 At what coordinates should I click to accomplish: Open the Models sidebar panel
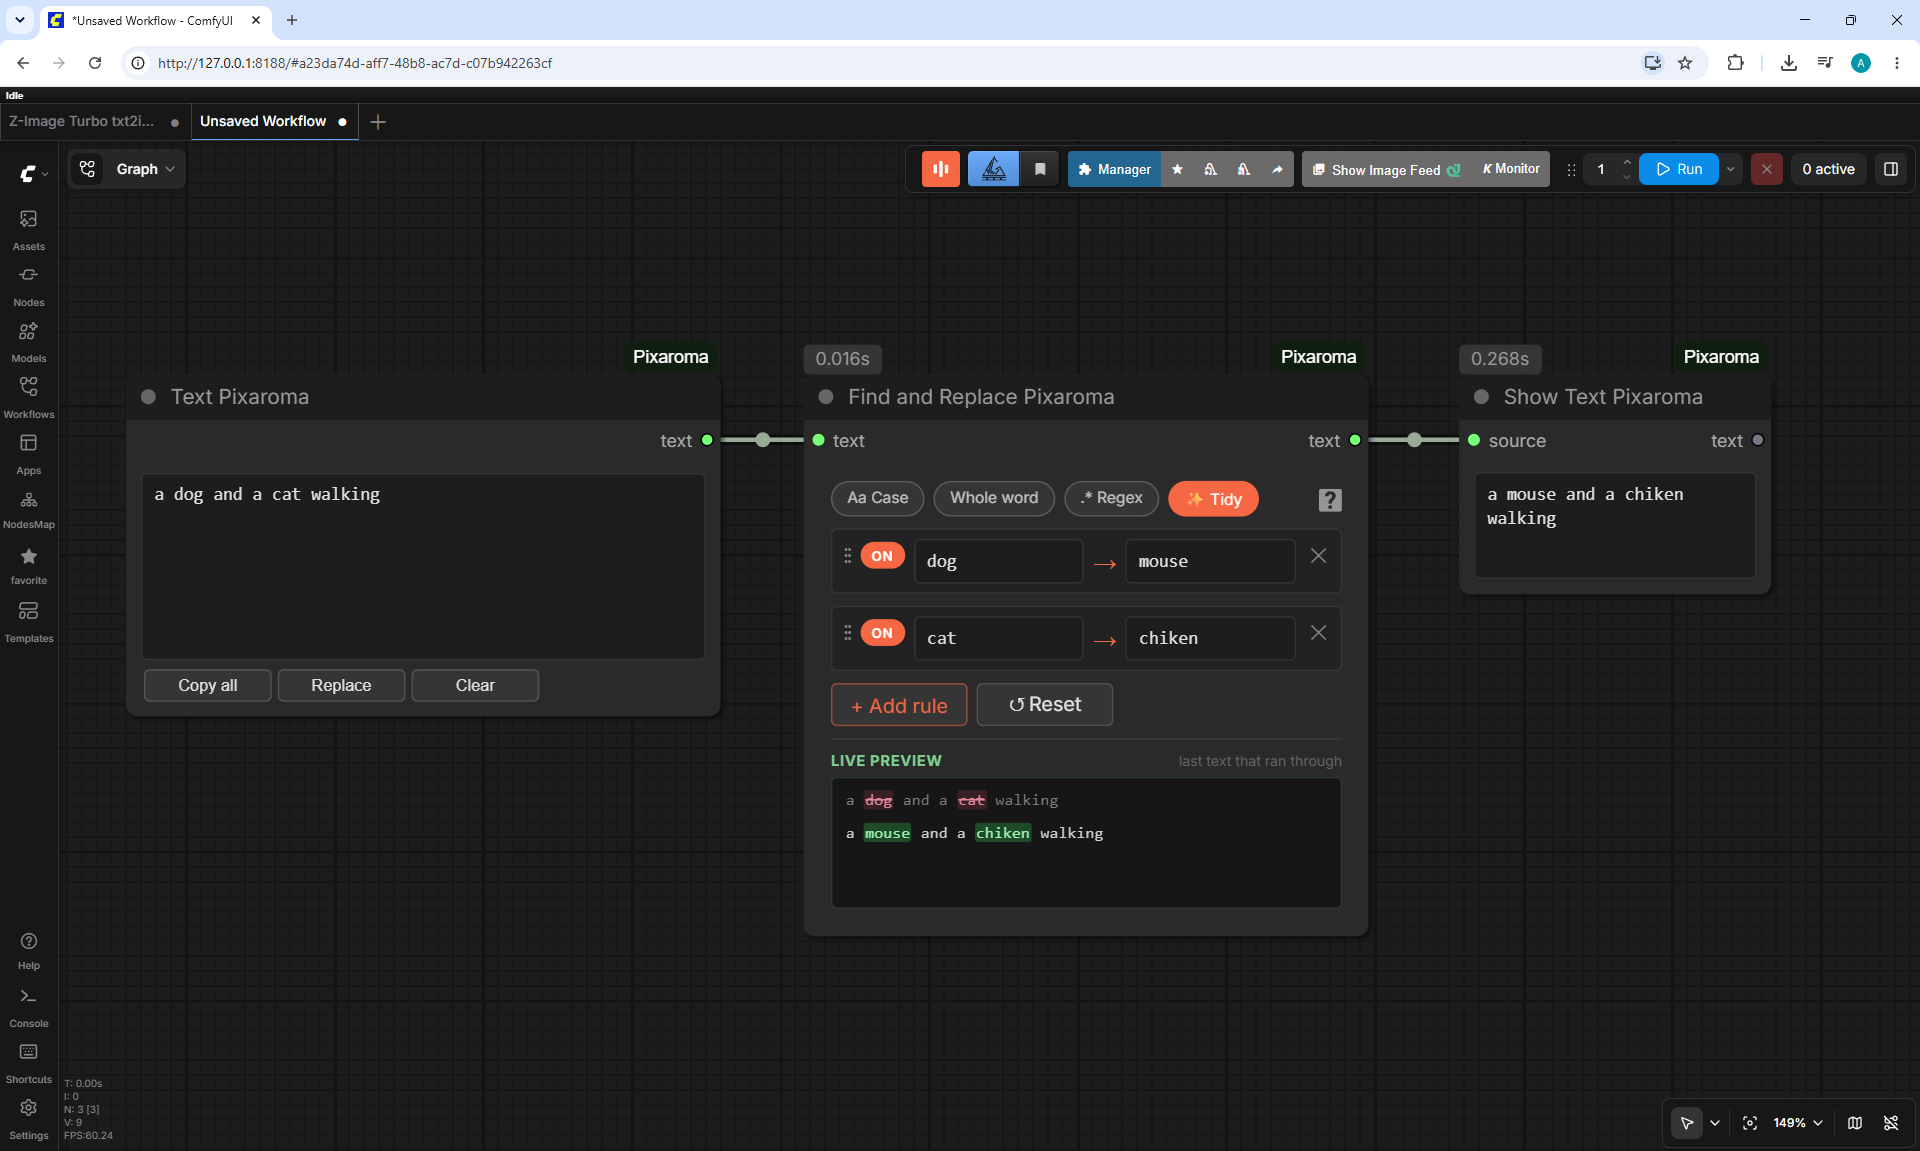(x=28, y=341)
